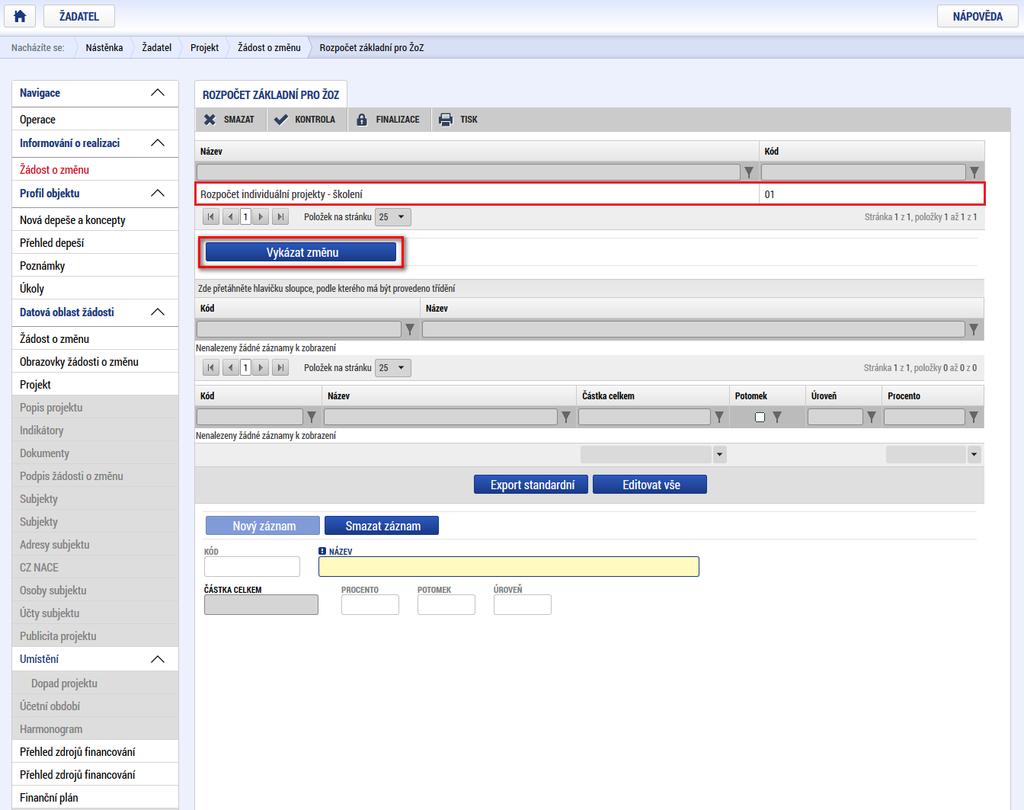Click Editovat vše button
This screenshot has height=810, width=1024.
click(x=650, y=485)
